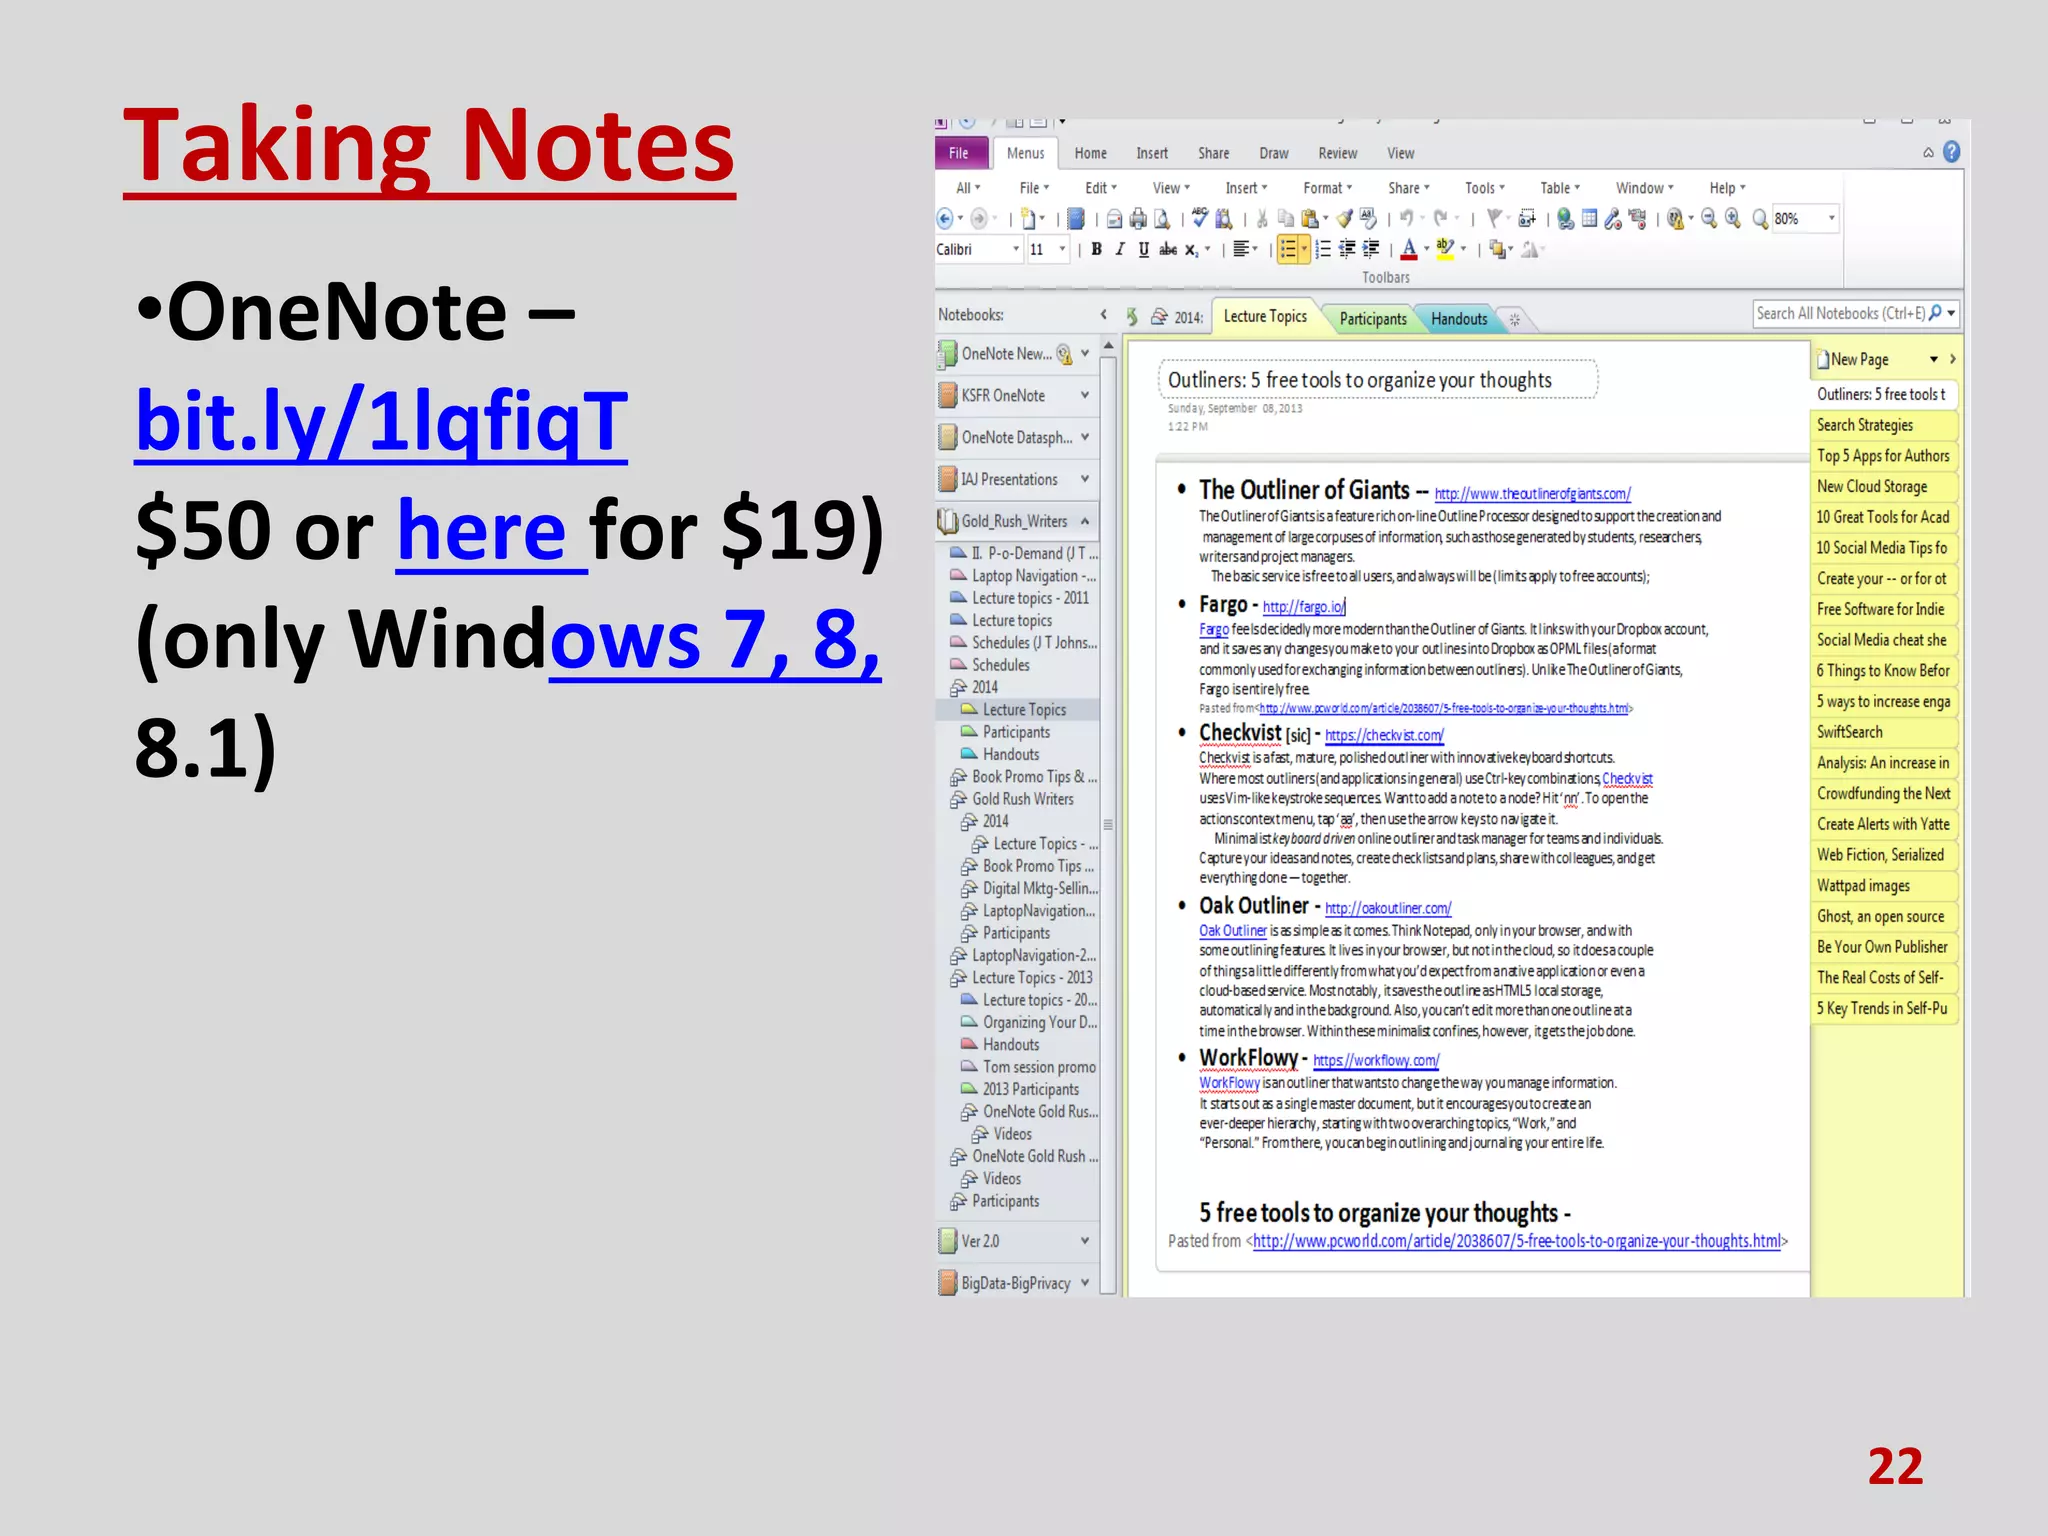The height and width of the screenshot is (1536, 2048).
Task: Click the Undo arrow icon
Action: [1406, 217]
